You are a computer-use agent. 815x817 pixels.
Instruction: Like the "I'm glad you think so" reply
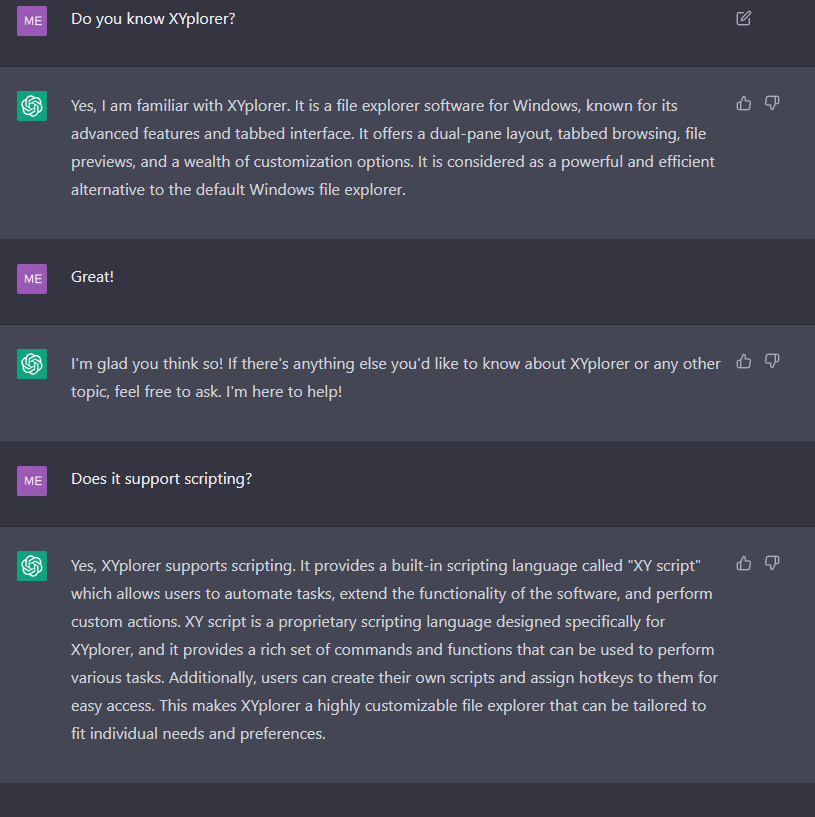(744, 361)
